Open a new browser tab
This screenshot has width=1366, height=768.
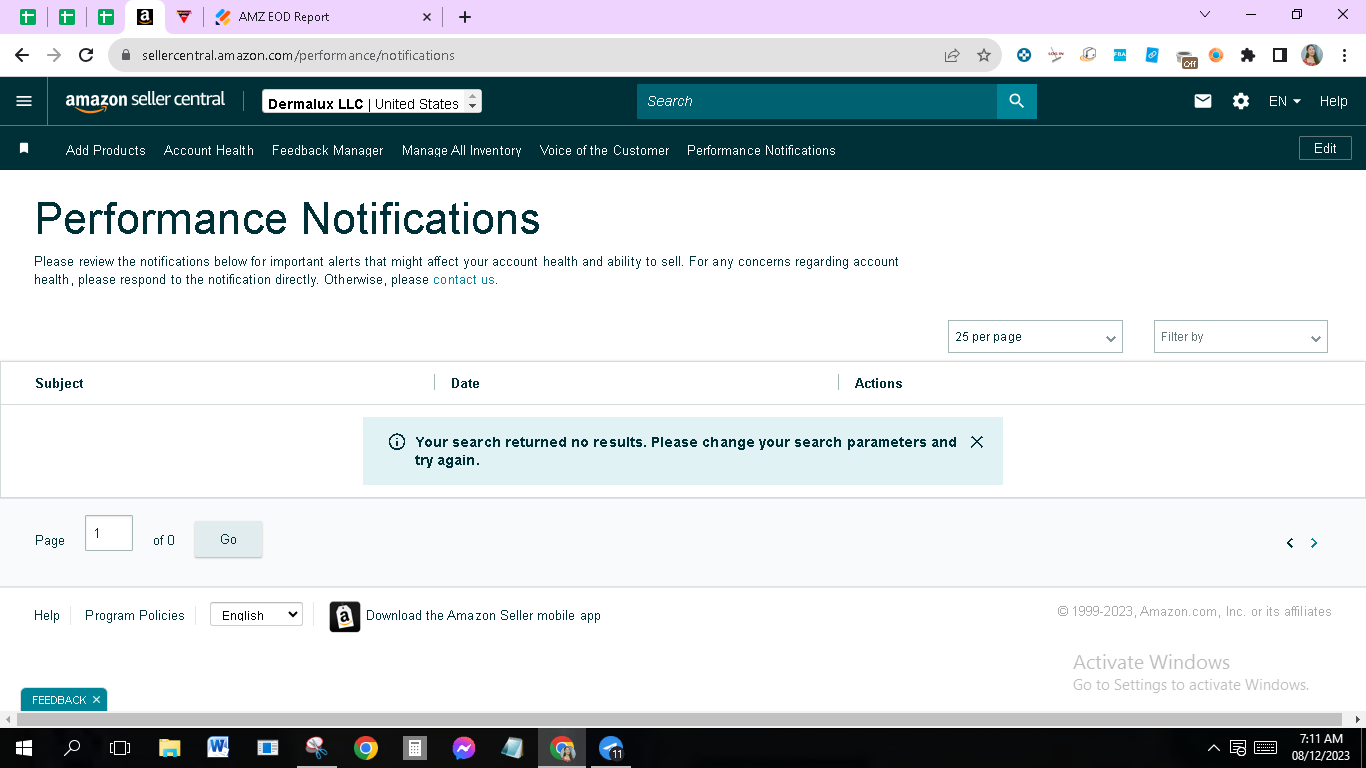(x=465, y=17)
